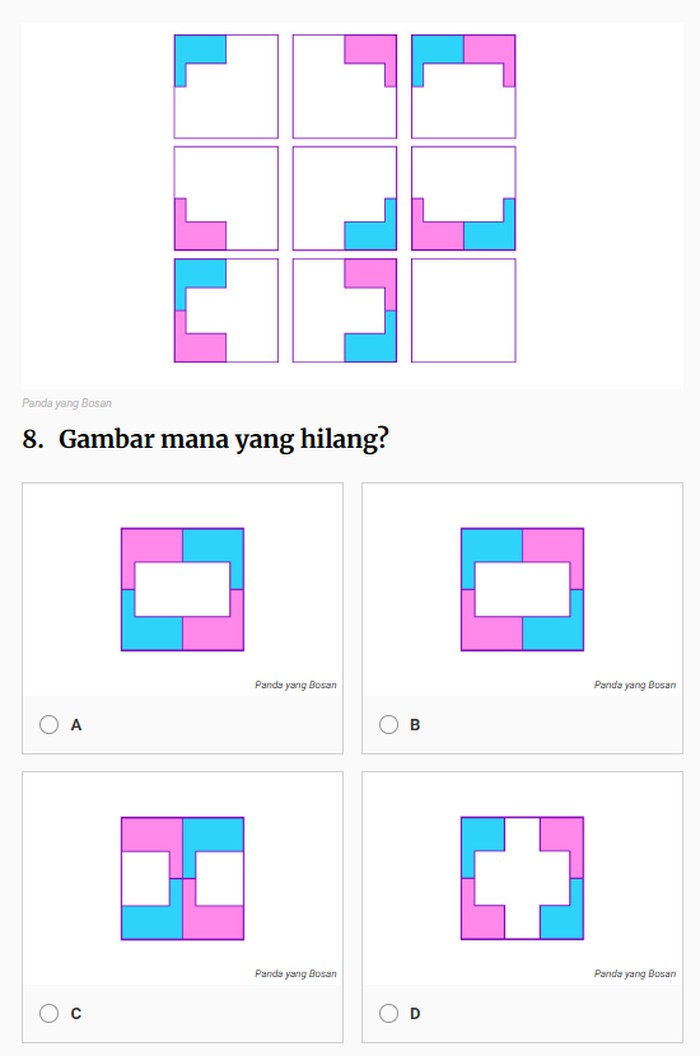Viewport: 700px width, 1056px height.
Task: Click top-left puzzle cell with blue corner
Action: click(226, 87)
